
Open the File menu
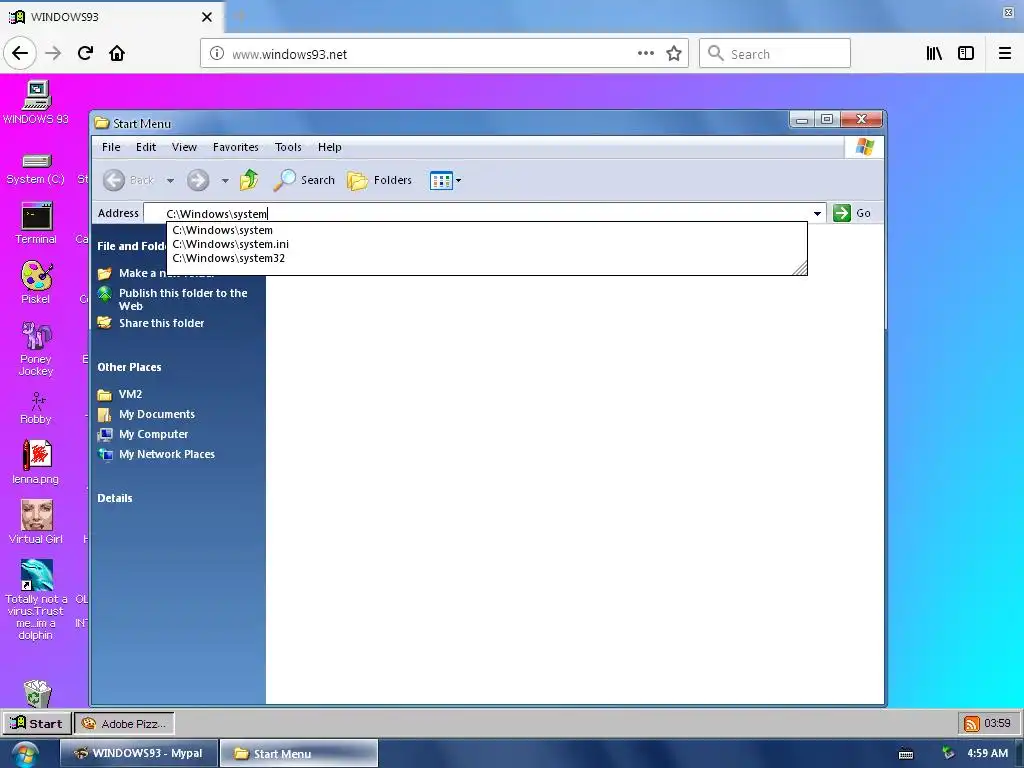(x=111, y=147)
